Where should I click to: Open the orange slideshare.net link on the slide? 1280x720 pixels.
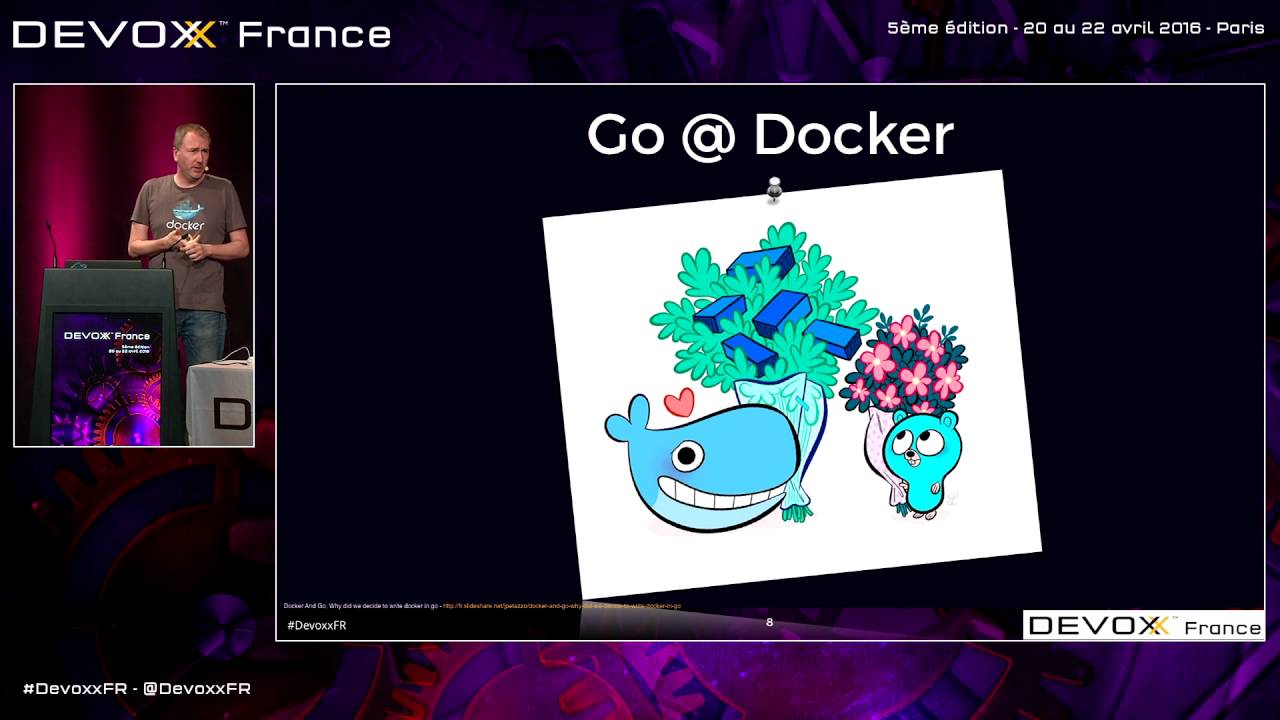(x=562, y=606)
